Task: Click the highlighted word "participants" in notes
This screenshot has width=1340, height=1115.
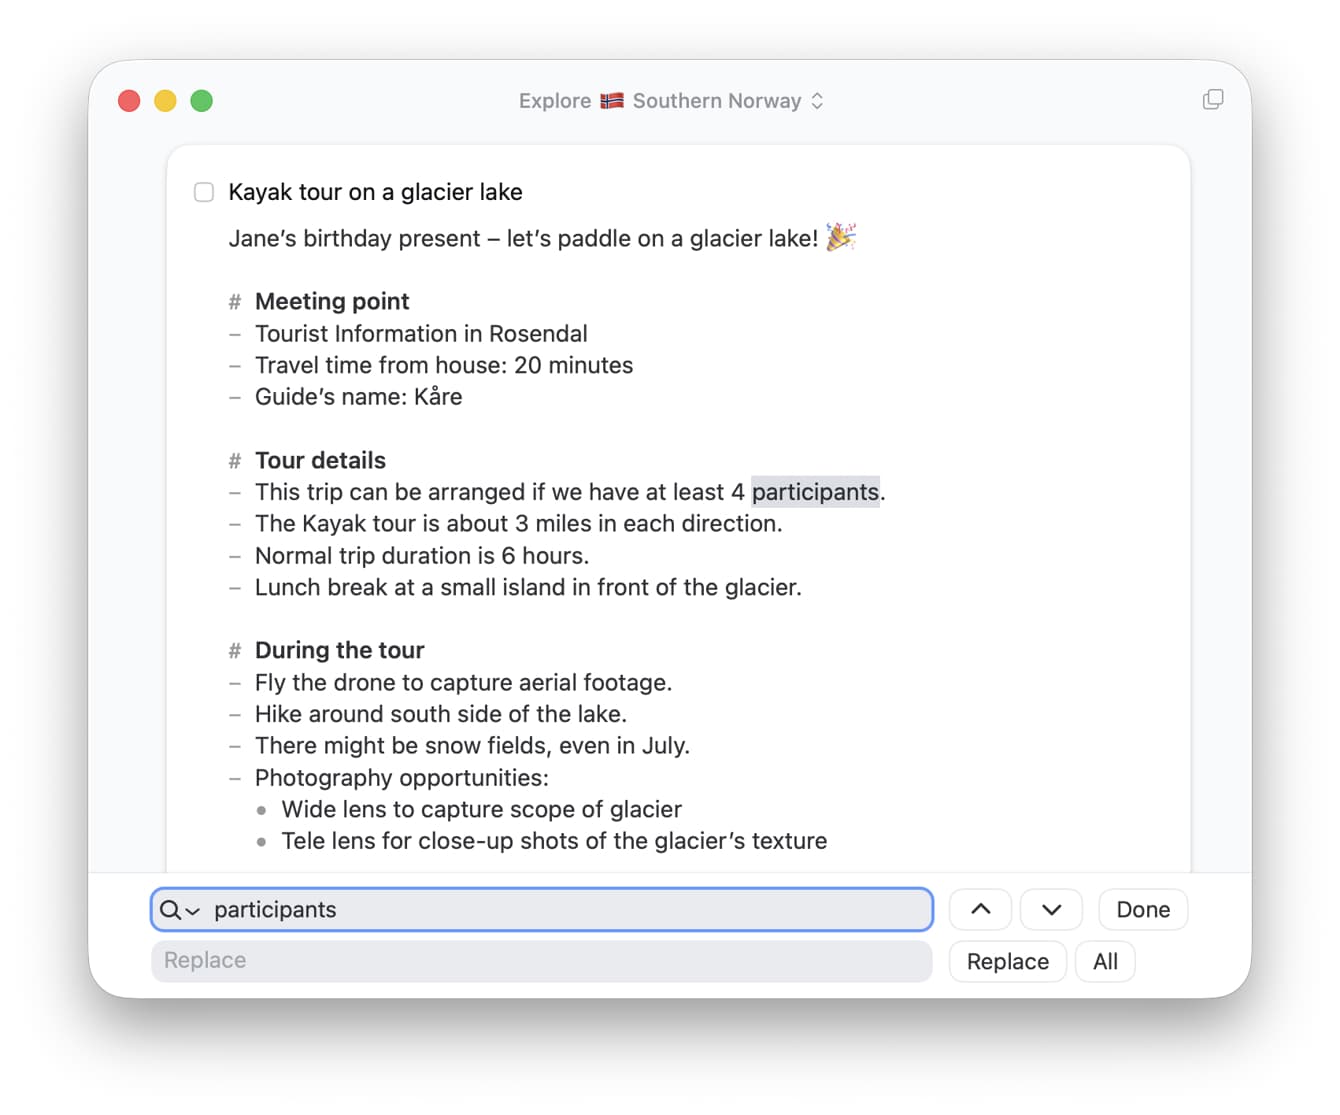Action: 815,492
